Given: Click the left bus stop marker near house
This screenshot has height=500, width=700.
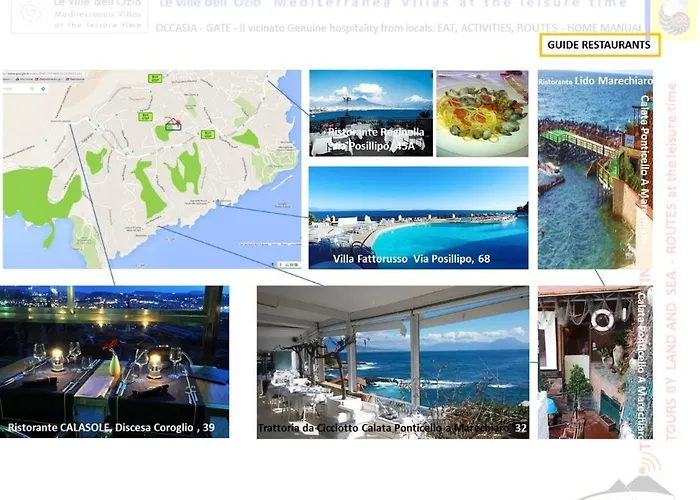Looking at the screenshot, I should [x=145, y=117].
